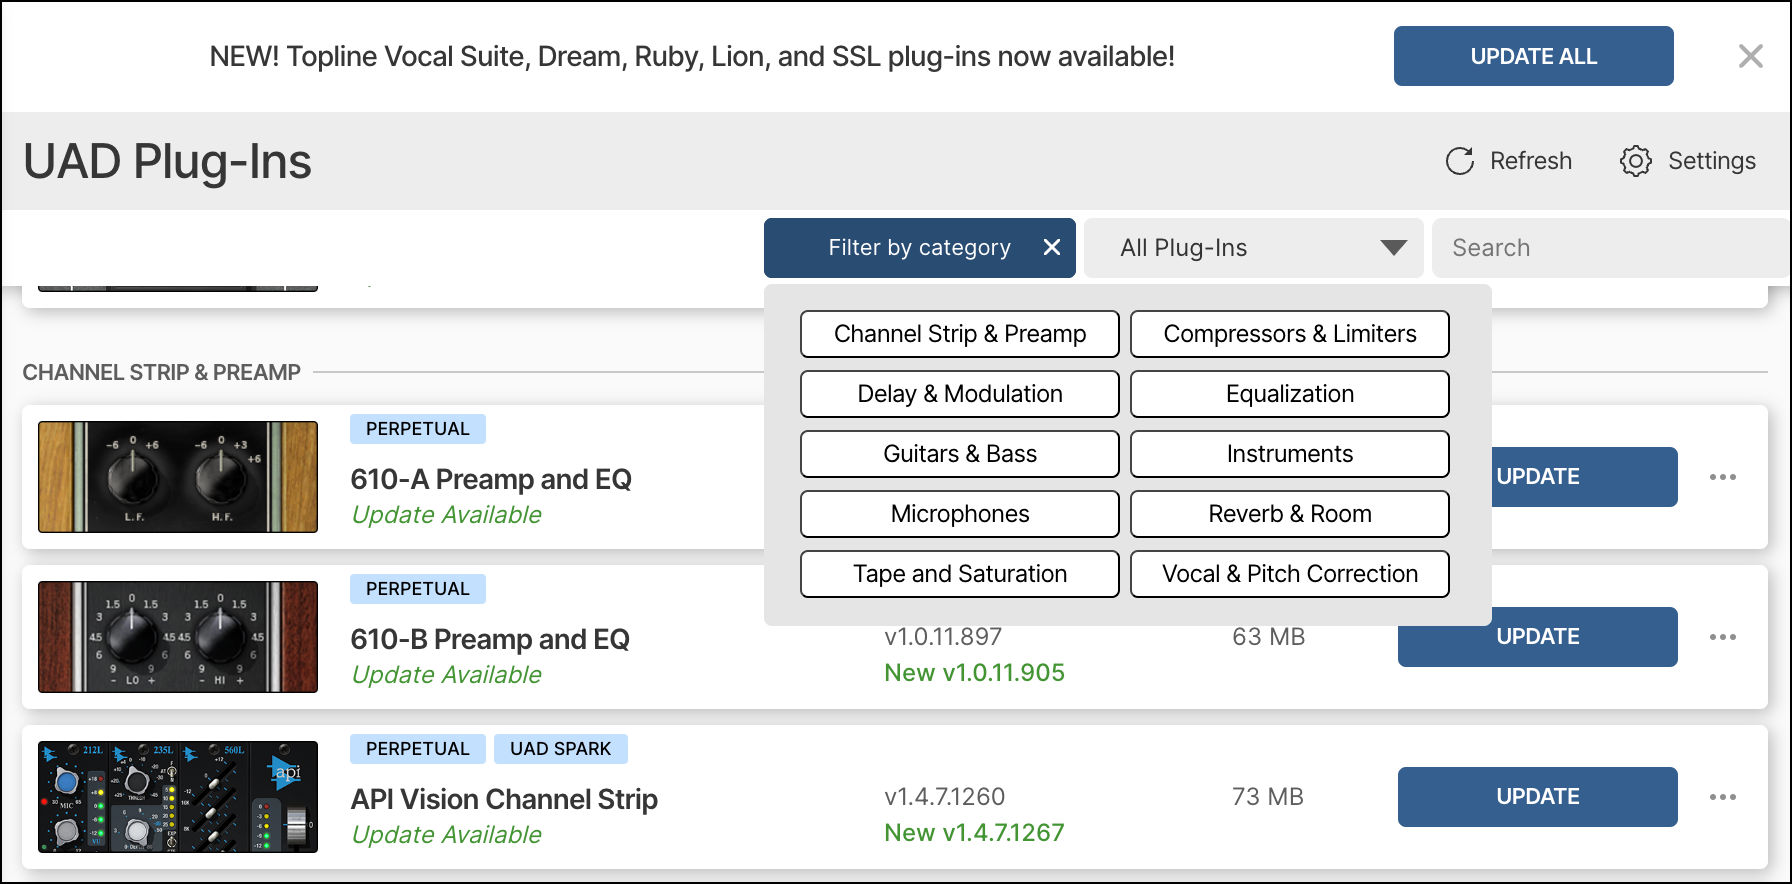The image size is (1792, 884).
Task: Open Settings via the gear icon
Action: click(1636, 161)
